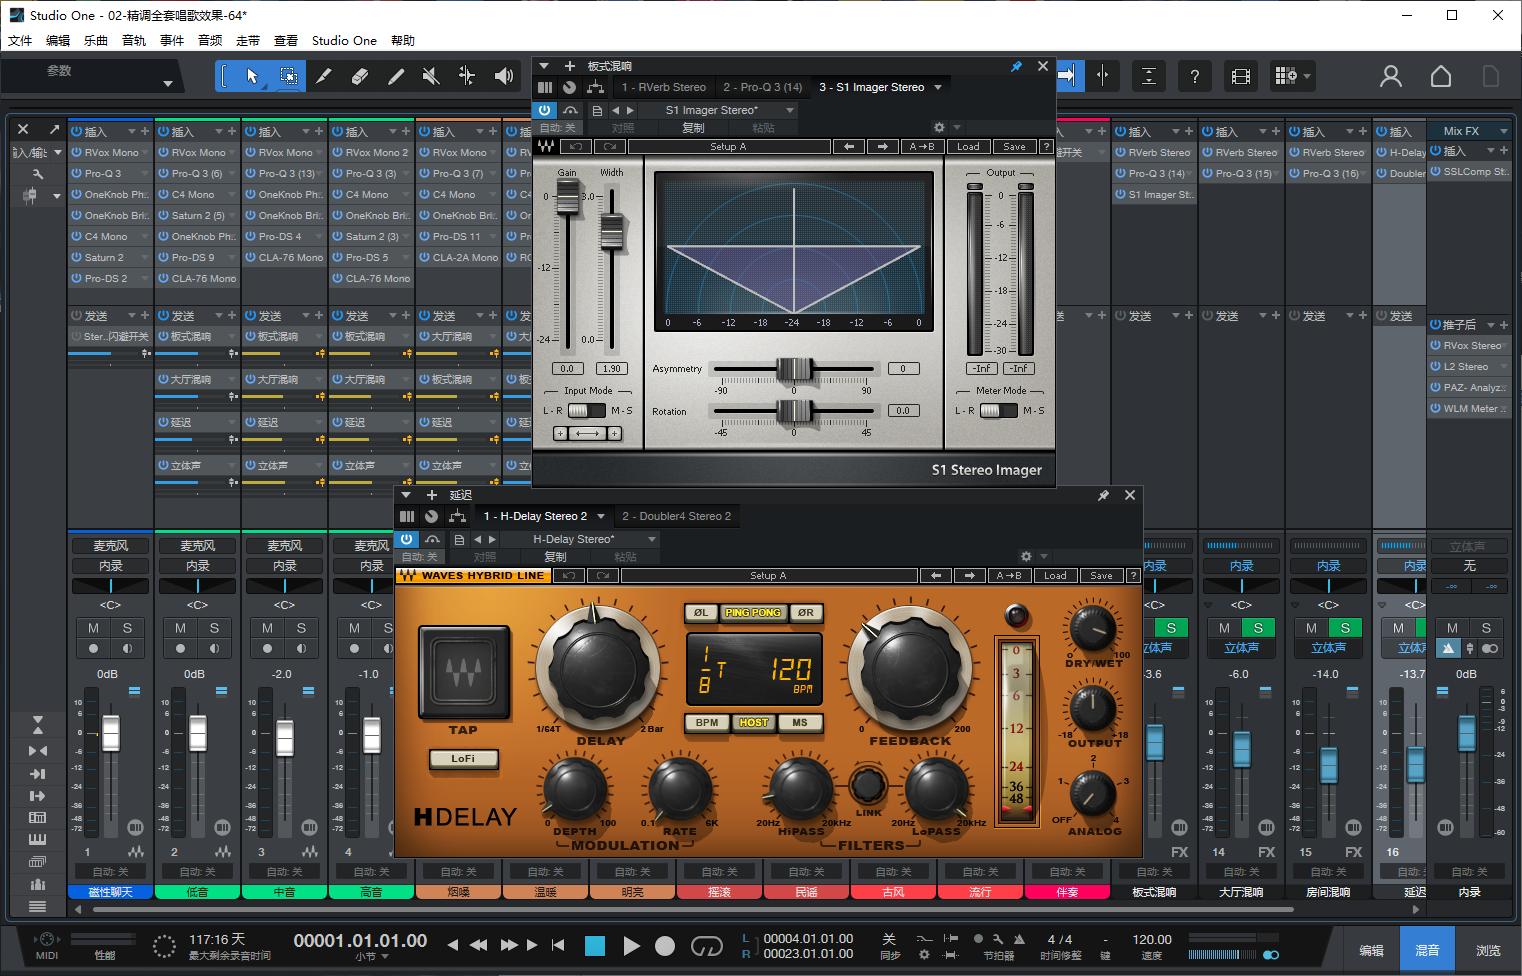Image resolution: width=1522 pixels, height=976 pixels.
Task: Select the Mute tool
Action: click(x=431, y=76)
